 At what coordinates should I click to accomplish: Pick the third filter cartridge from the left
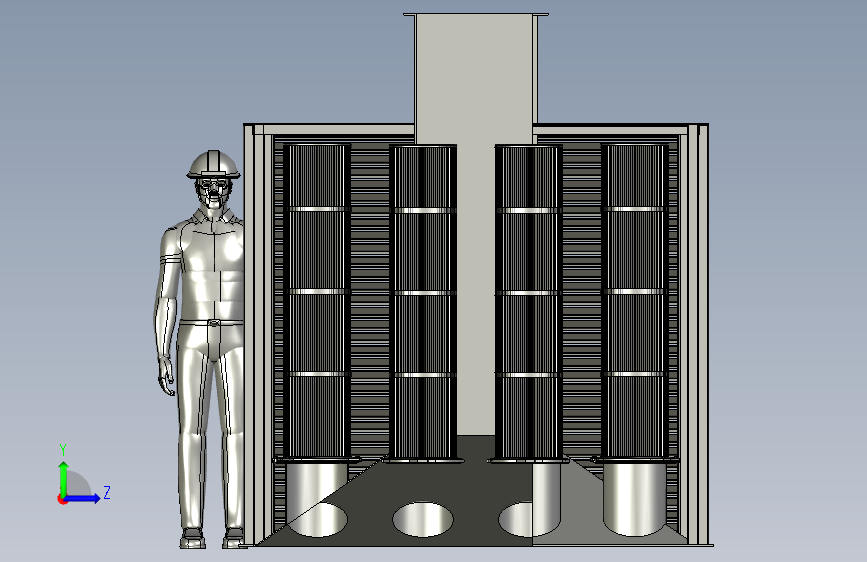[x=529, y=302]
